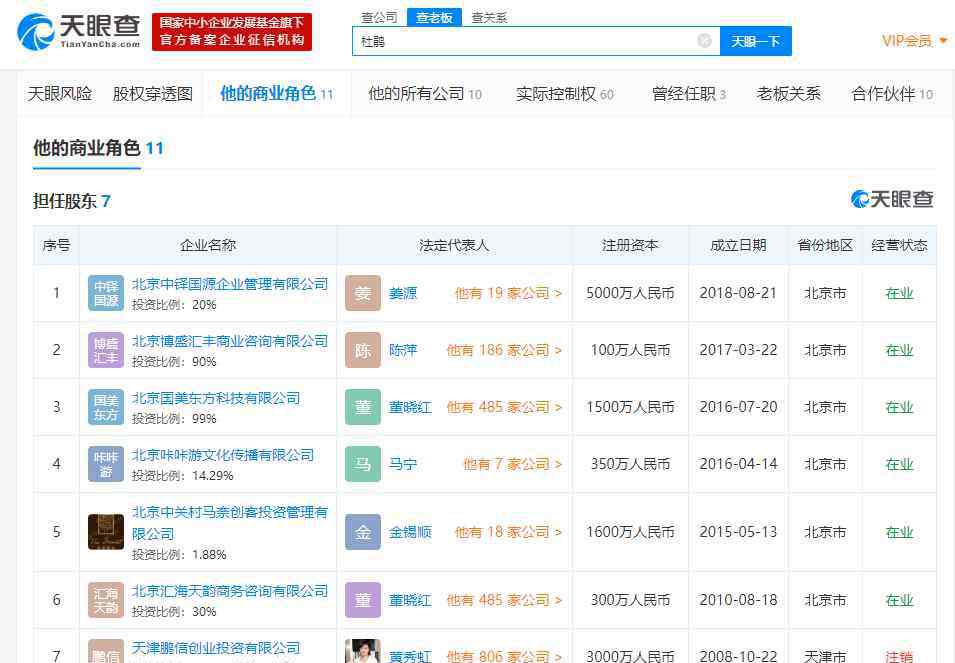Expand the VIP会员 dropdown

[915, 41]
